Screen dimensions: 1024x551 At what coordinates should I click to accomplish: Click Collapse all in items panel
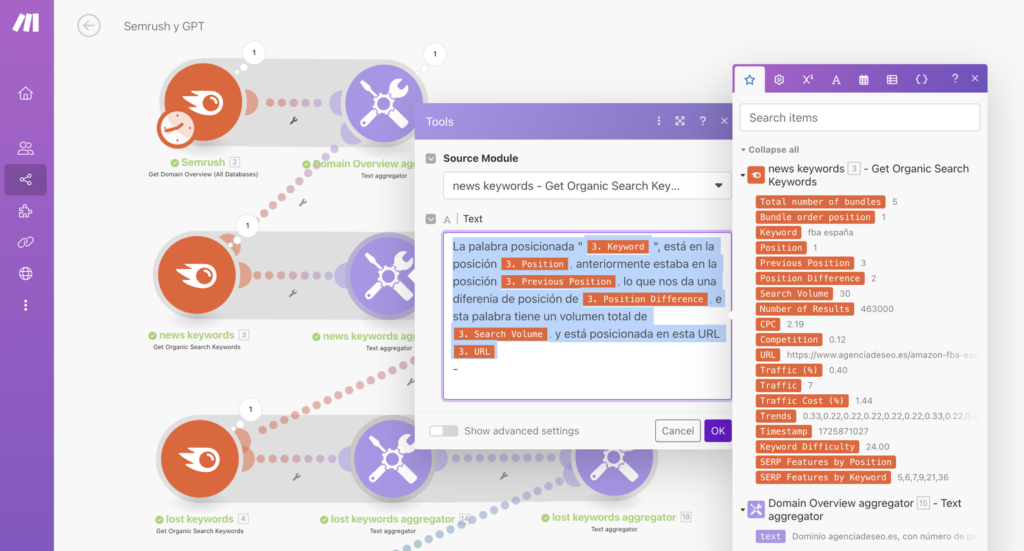point(770,149)
